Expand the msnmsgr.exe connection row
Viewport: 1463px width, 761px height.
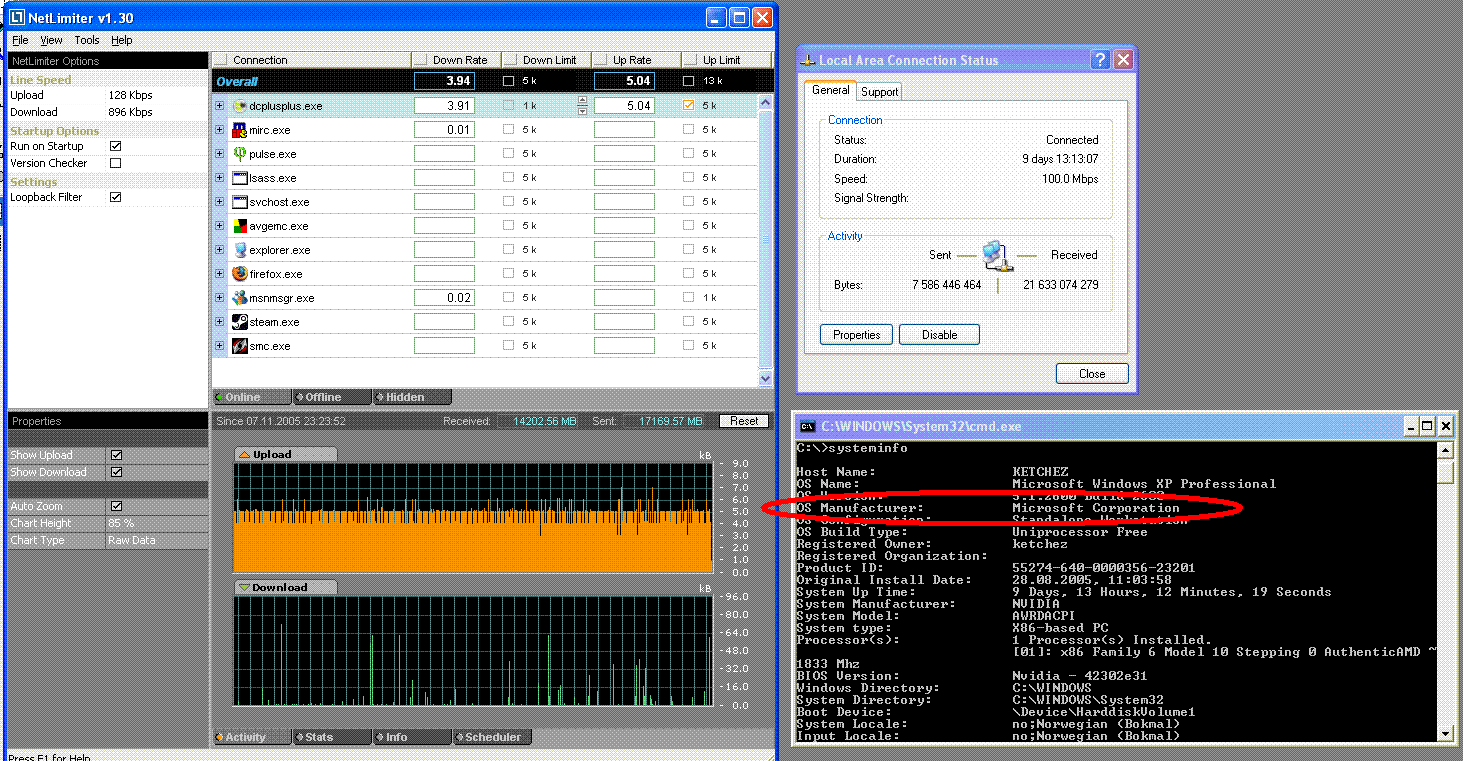(x=220, y=297)
